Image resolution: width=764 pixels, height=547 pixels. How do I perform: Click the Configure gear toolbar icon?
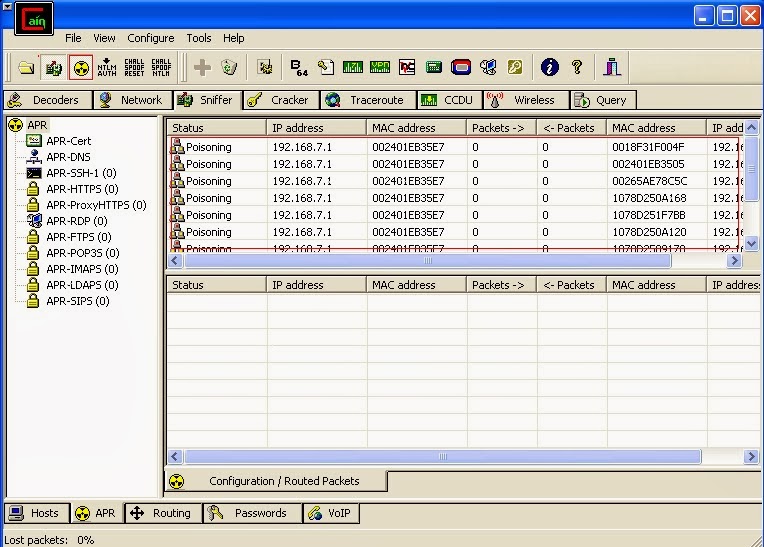pos(265,67)
